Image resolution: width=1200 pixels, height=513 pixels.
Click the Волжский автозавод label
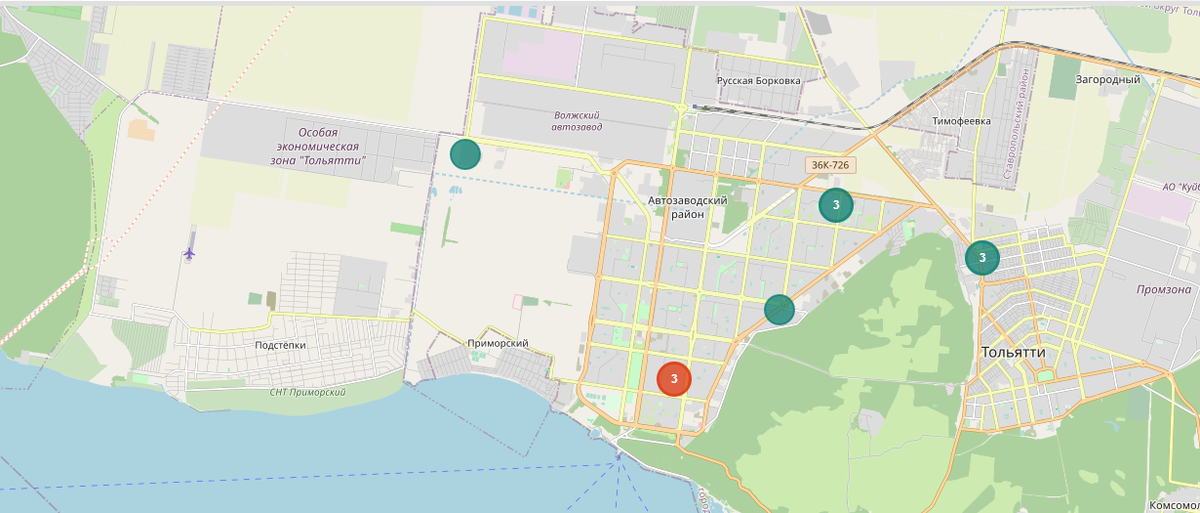pos(579,121)
